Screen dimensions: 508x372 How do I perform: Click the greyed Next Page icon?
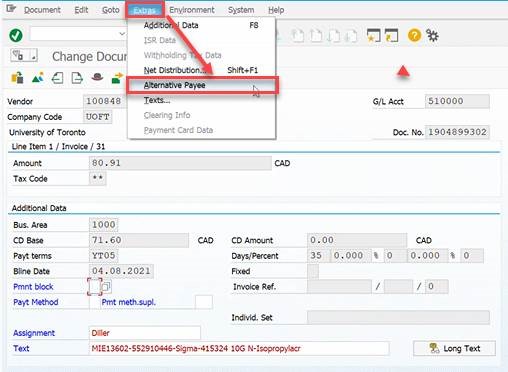(334, 35)
